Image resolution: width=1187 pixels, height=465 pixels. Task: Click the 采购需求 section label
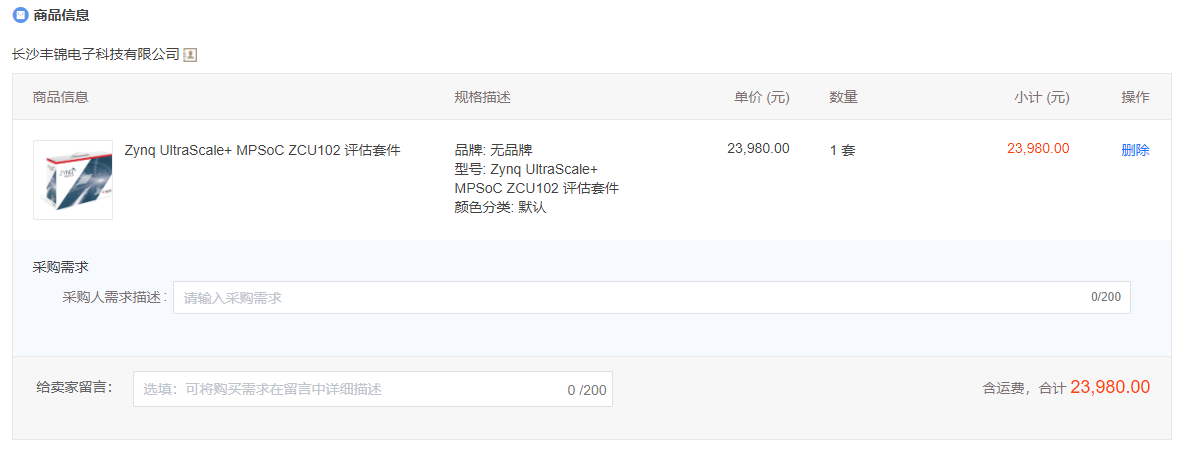(x=61, y=267)
